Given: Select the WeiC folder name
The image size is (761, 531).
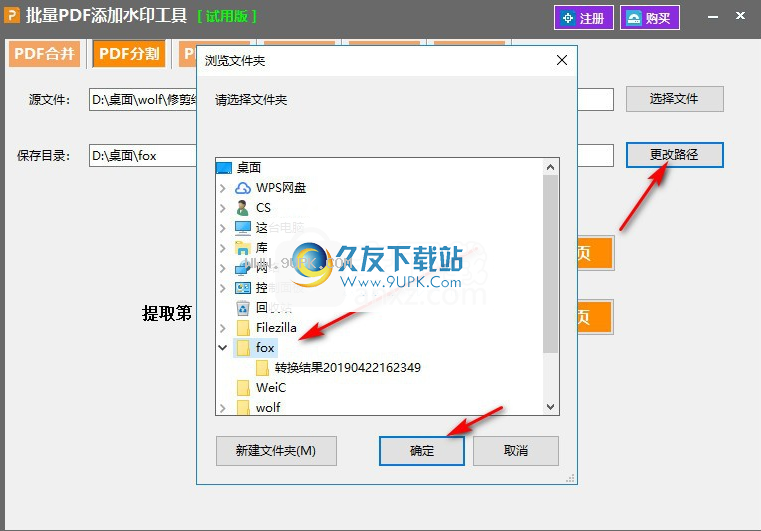Looking at the screenshot, I should pyautogui.click(x=271, y=387).
